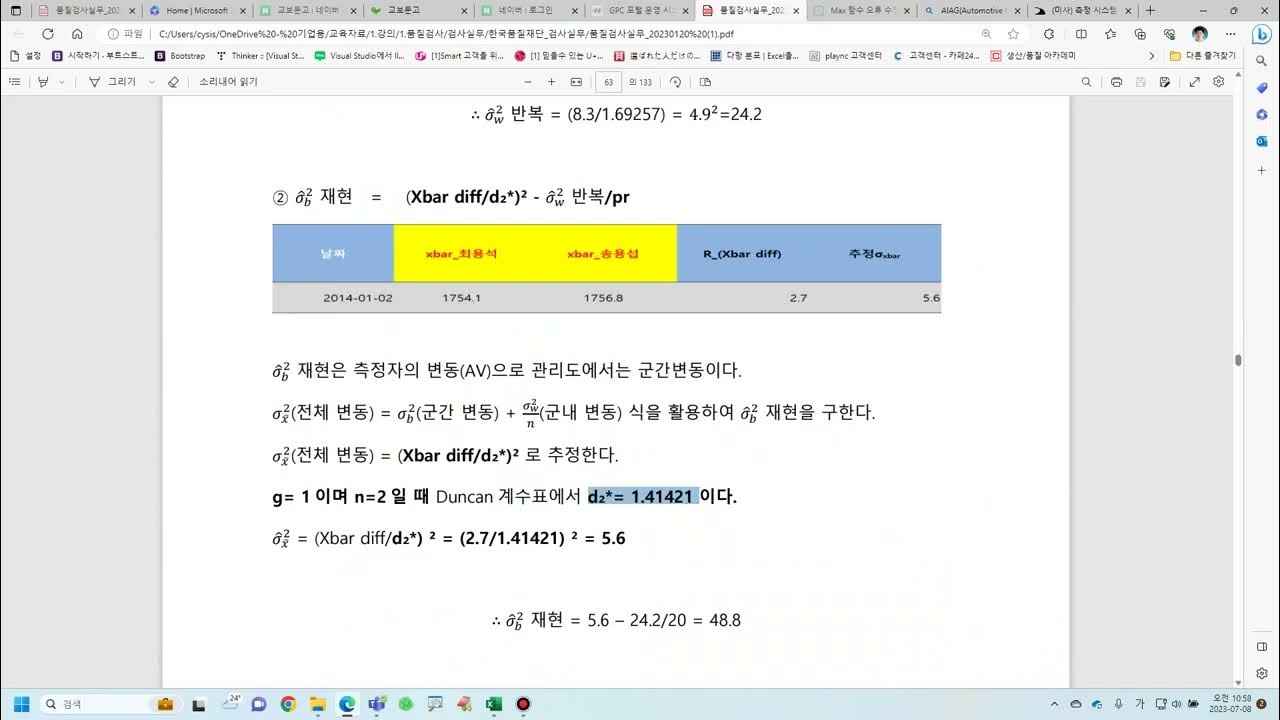Screen dimensions: 1280x720
Task: Activate the 그리기 draw tool
Action: pos(113,82)
